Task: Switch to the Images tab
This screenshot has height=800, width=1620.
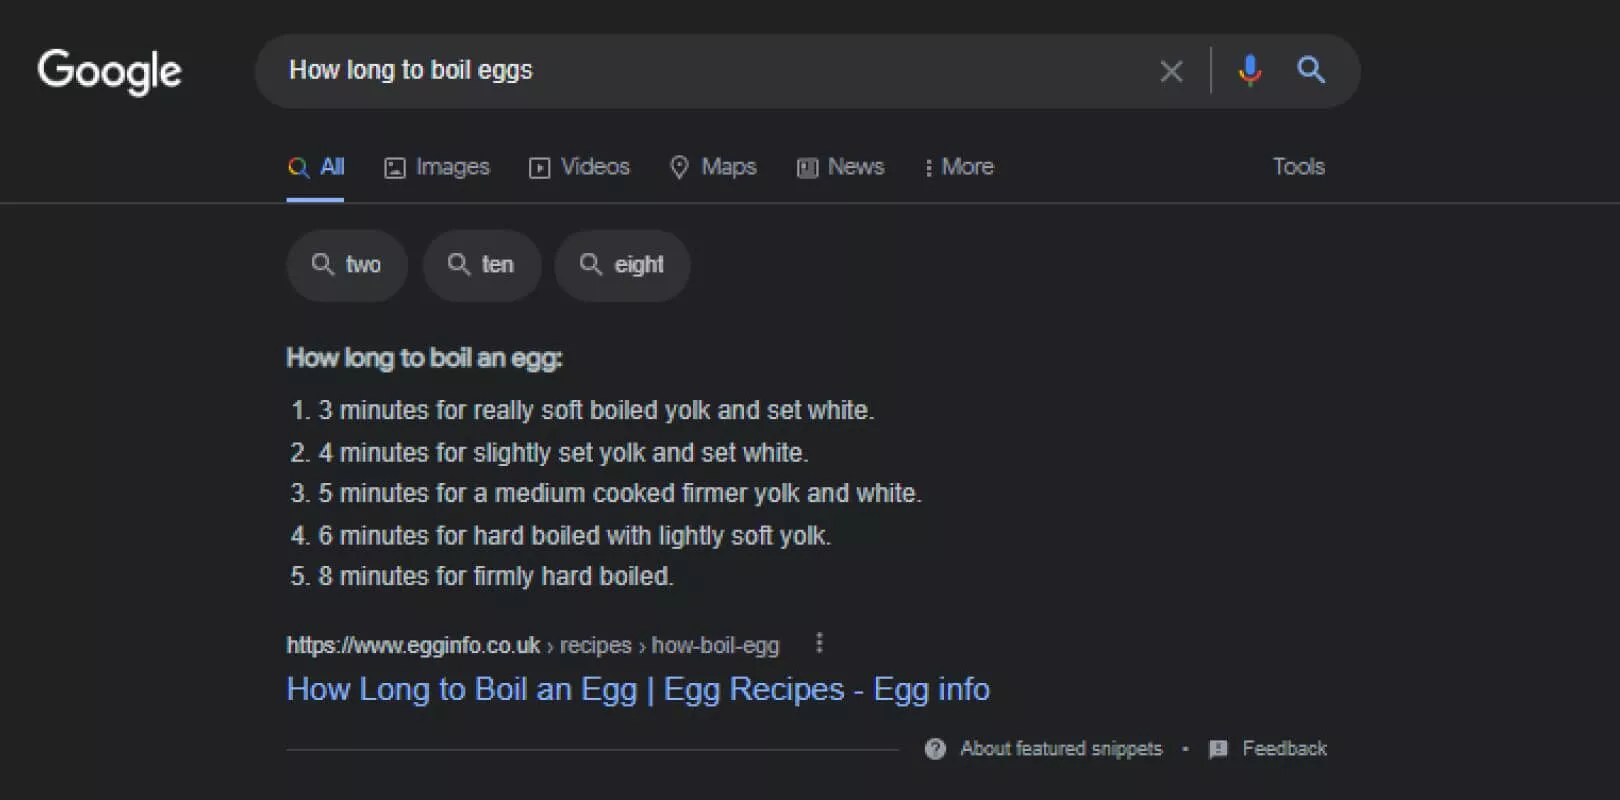Action: [x=438, y=167]
